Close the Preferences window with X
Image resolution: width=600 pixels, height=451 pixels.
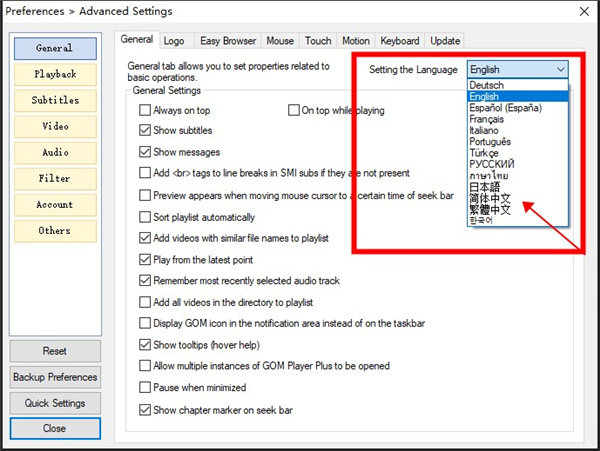579,11
